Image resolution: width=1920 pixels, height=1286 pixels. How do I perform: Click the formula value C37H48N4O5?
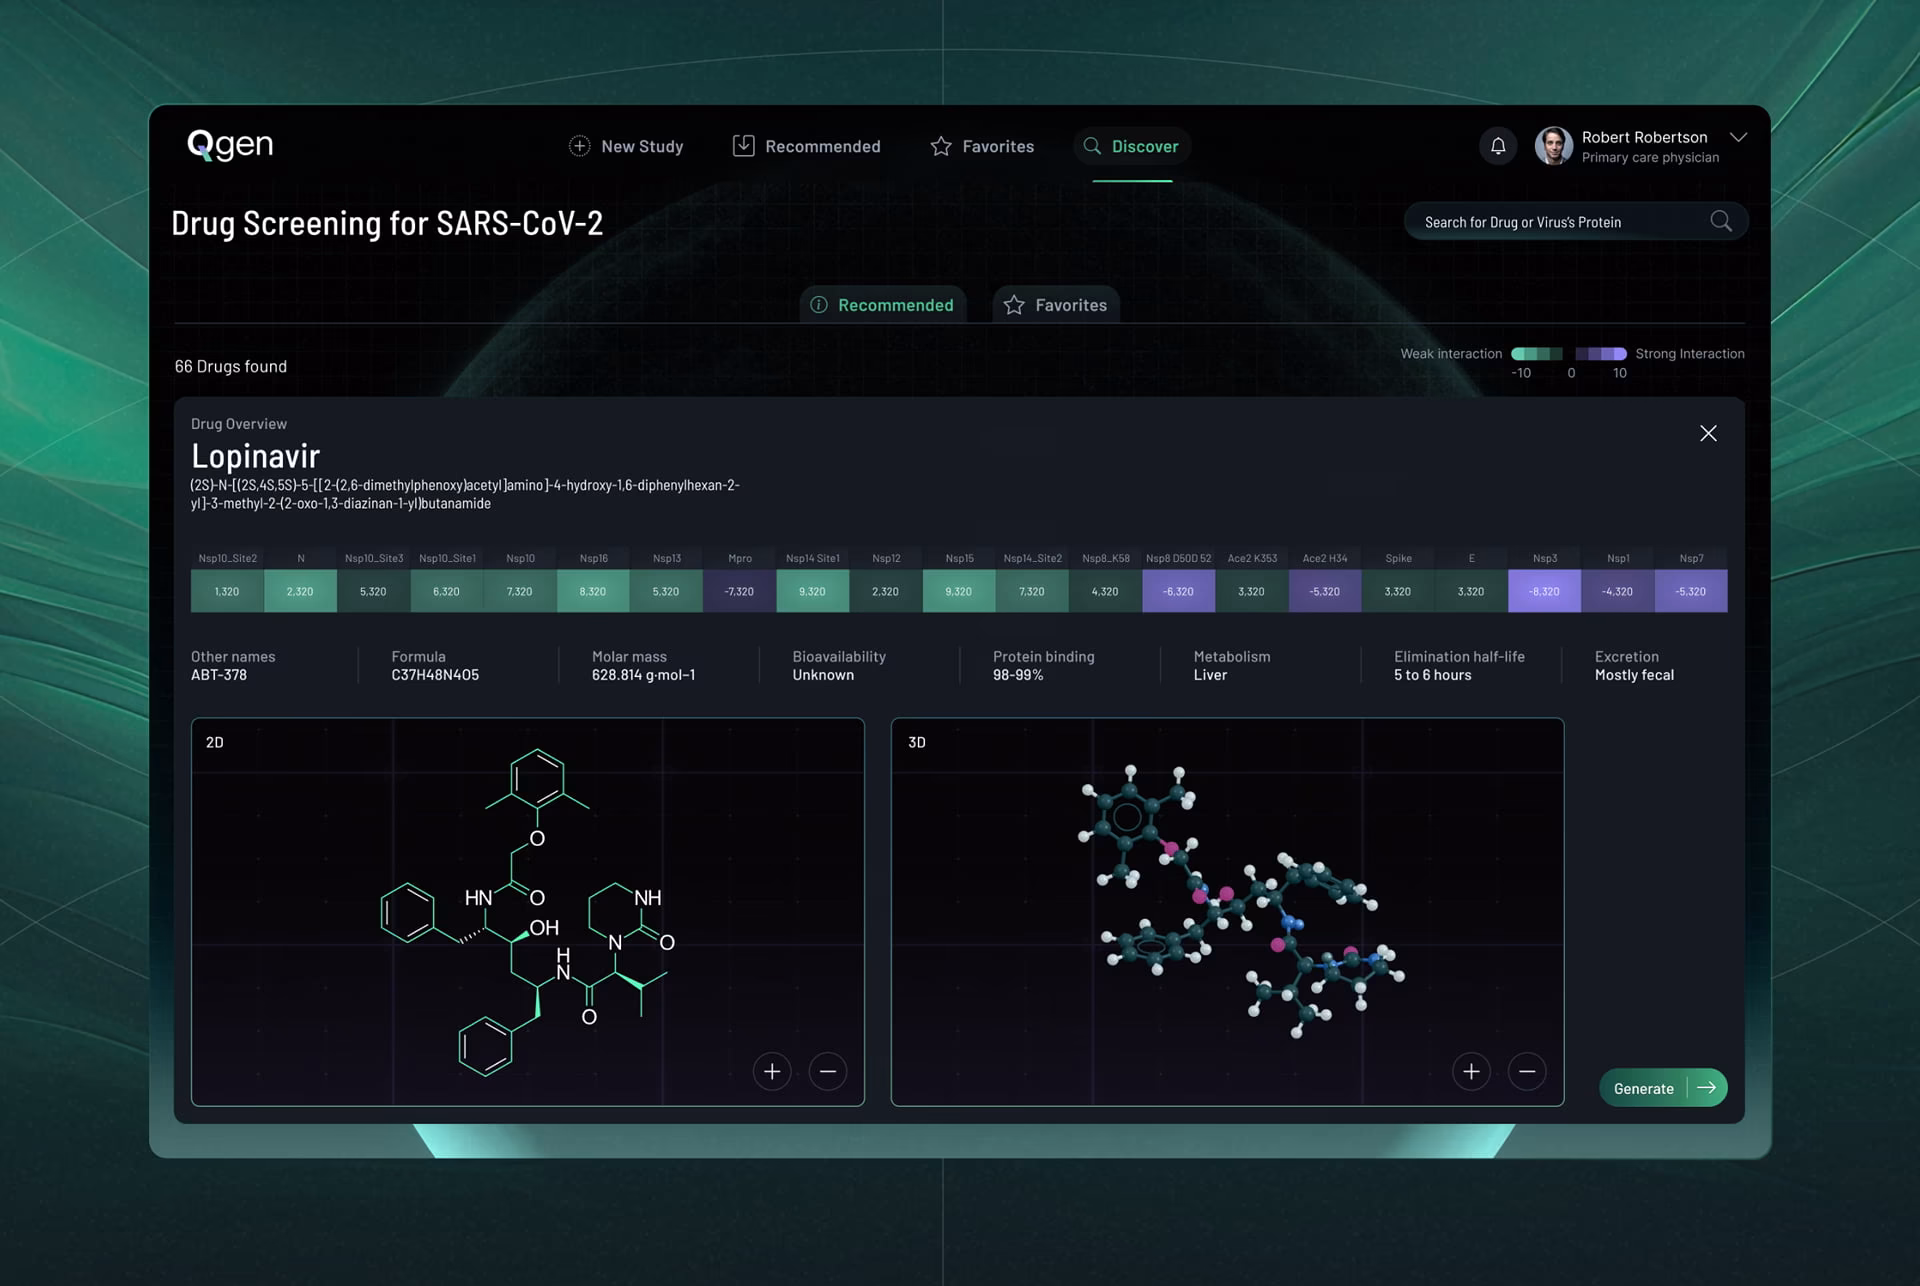(435, 675)
